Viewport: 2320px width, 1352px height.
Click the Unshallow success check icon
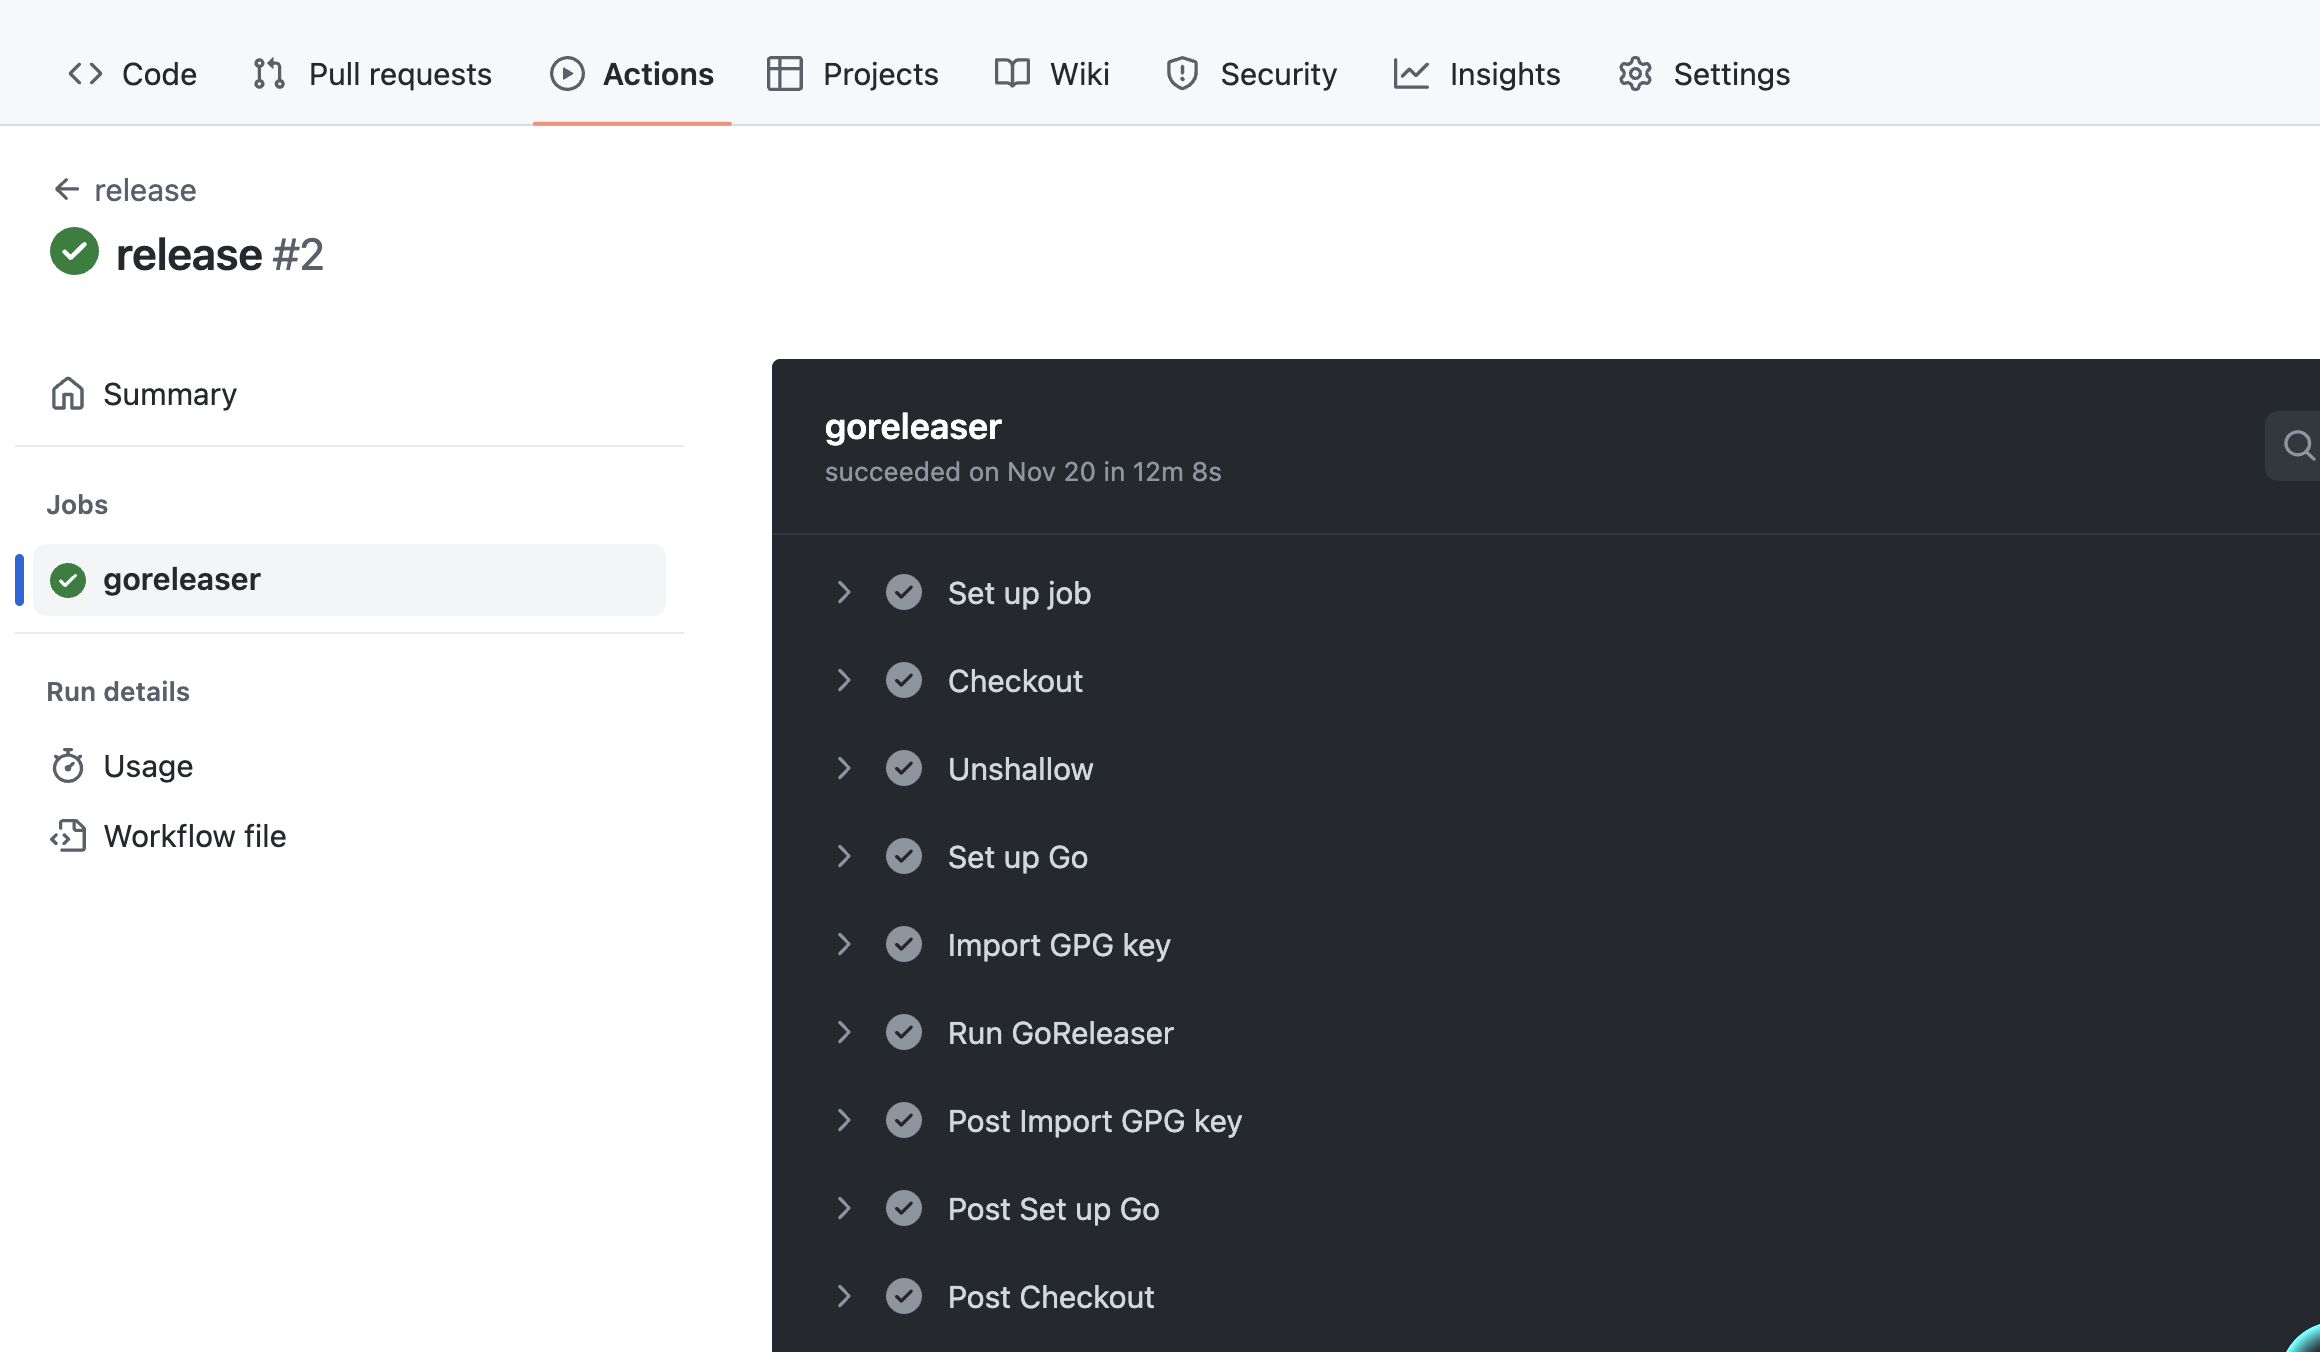[904, 768]
